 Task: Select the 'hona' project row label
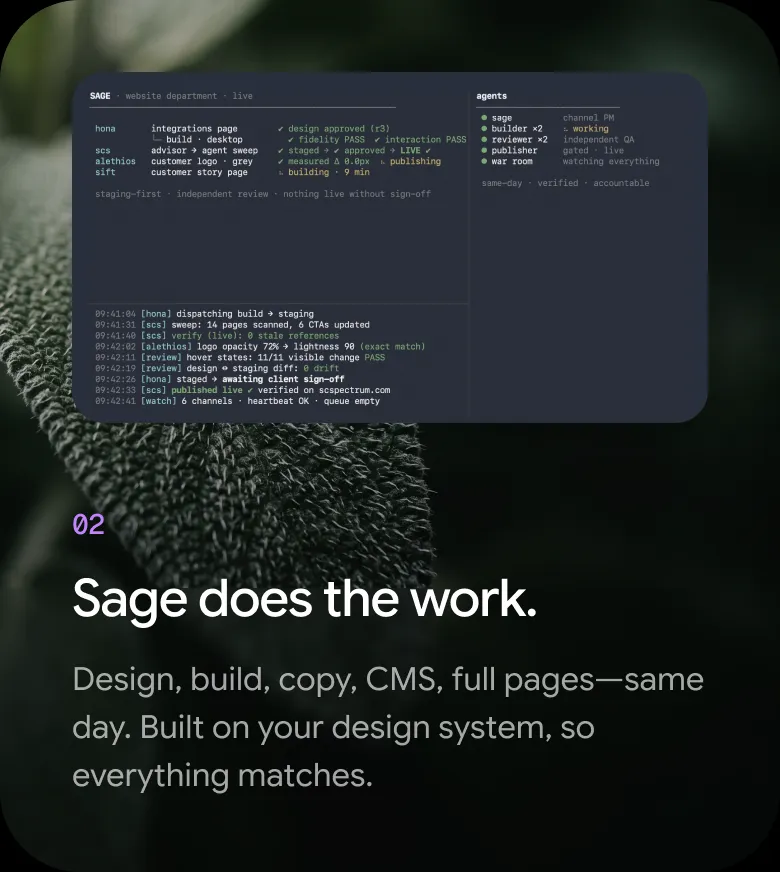click(105, 128)
